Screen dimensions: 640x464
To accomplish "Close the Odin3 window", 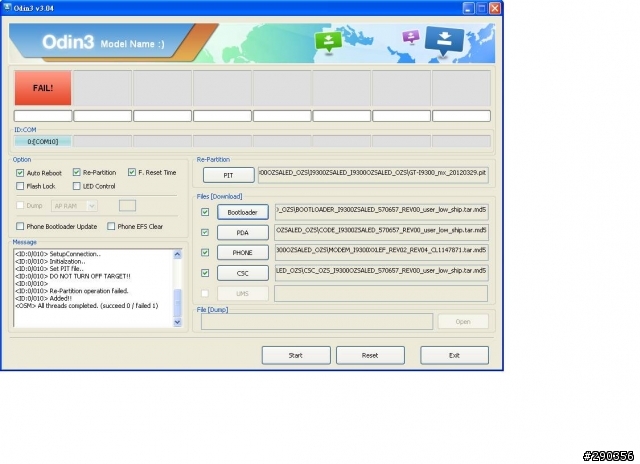I will pos(495,8).
